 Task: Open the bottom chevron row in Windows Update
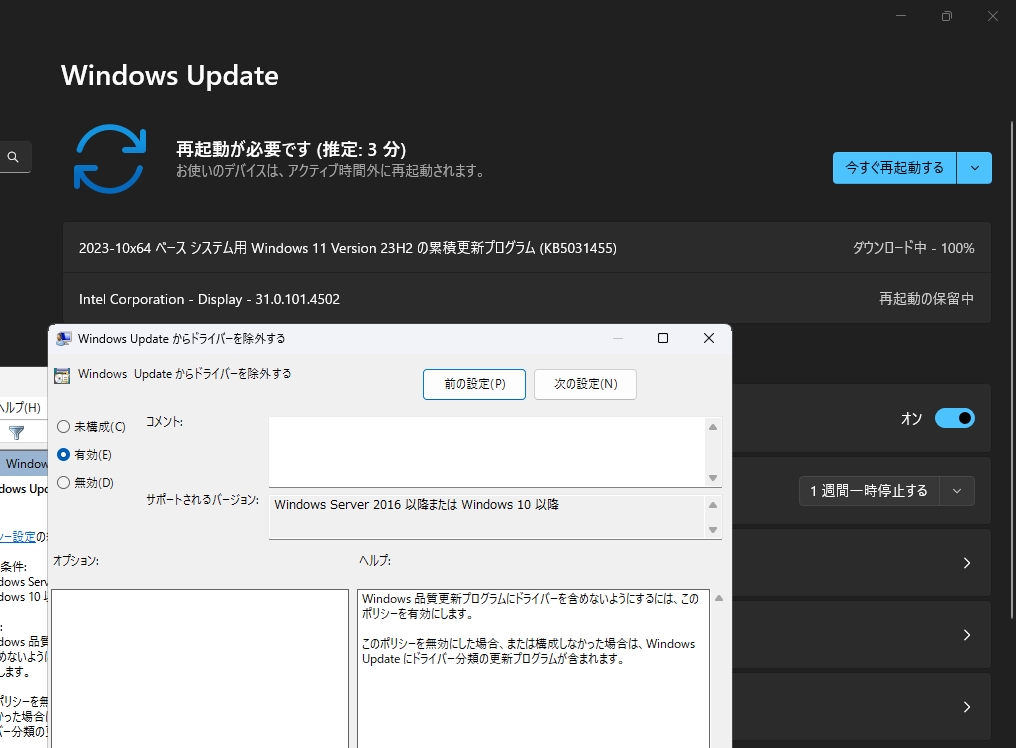[x=967, y=707]
